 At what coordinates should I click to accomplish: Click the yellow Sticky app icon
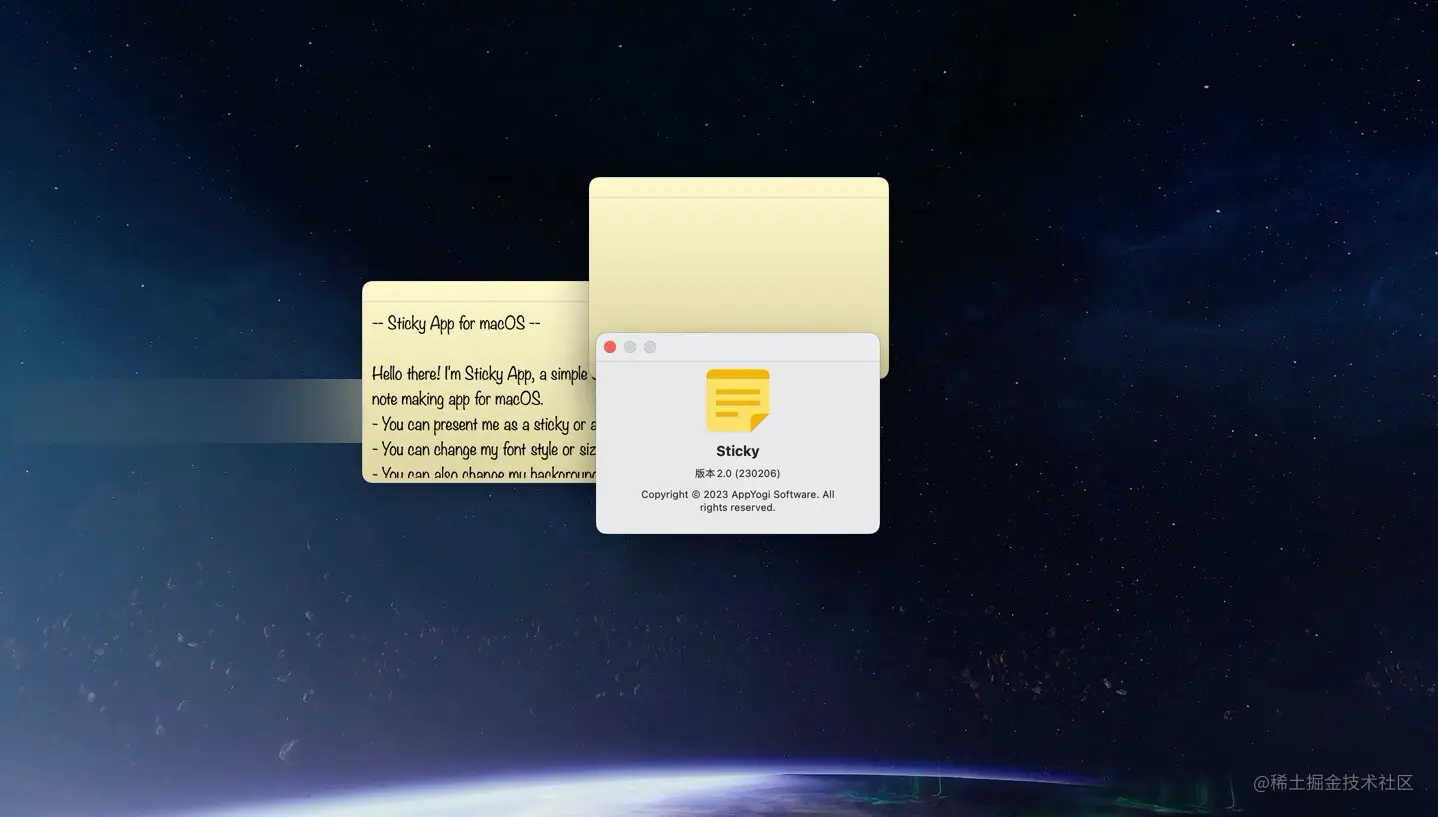(738, 400)
